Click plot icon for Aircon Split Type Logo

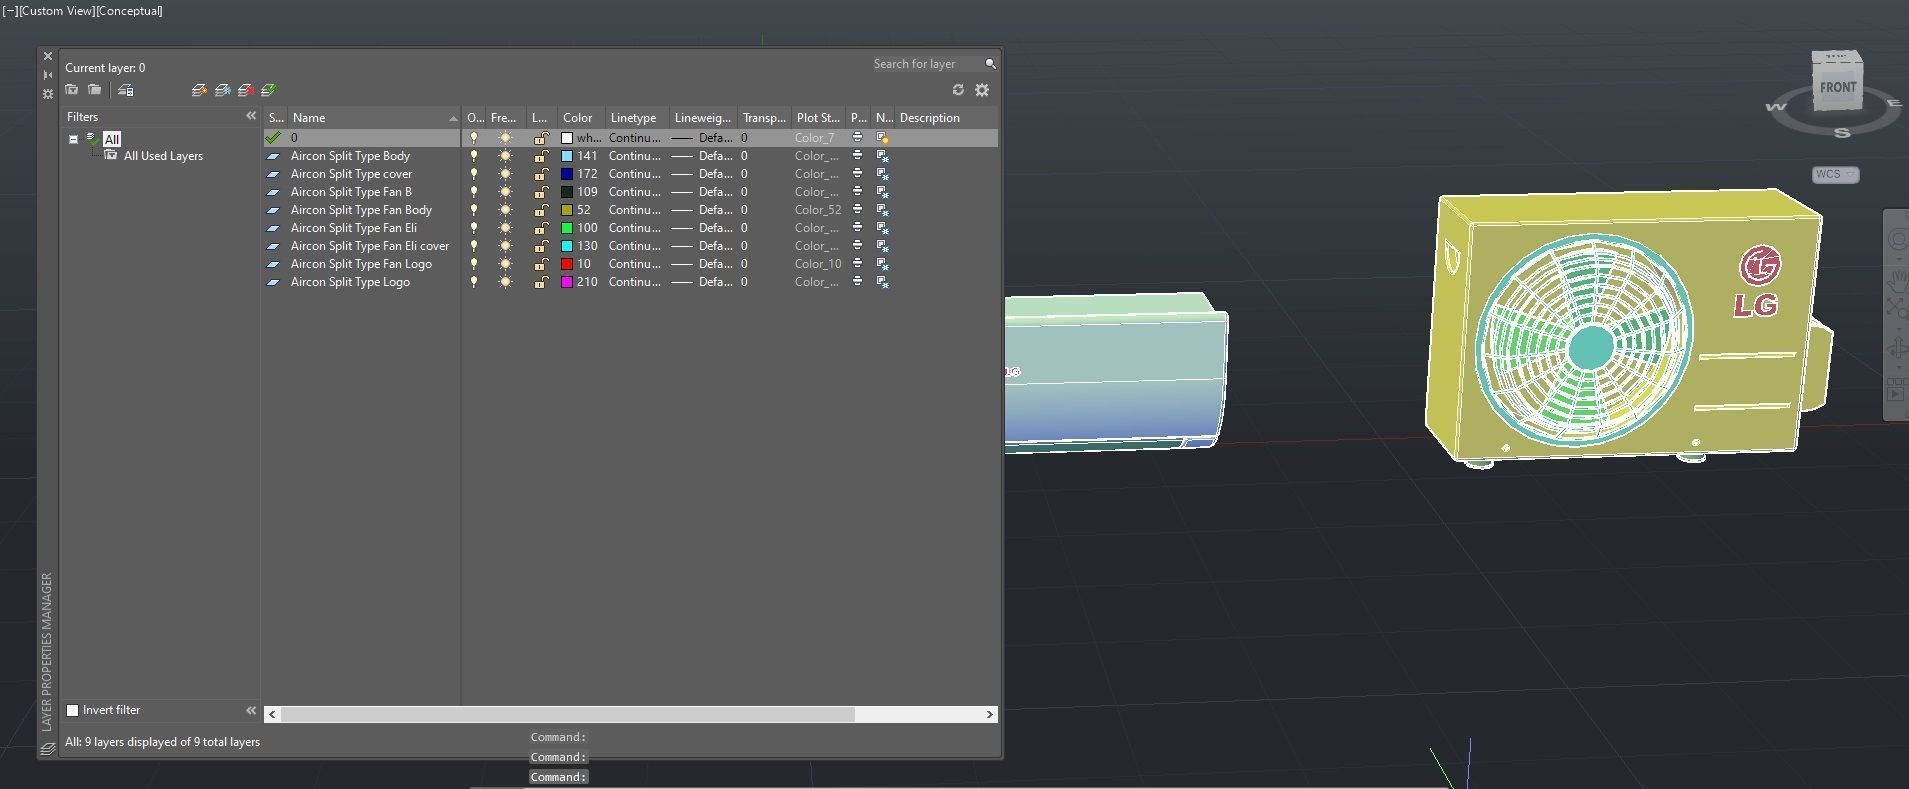pos(857,282)
